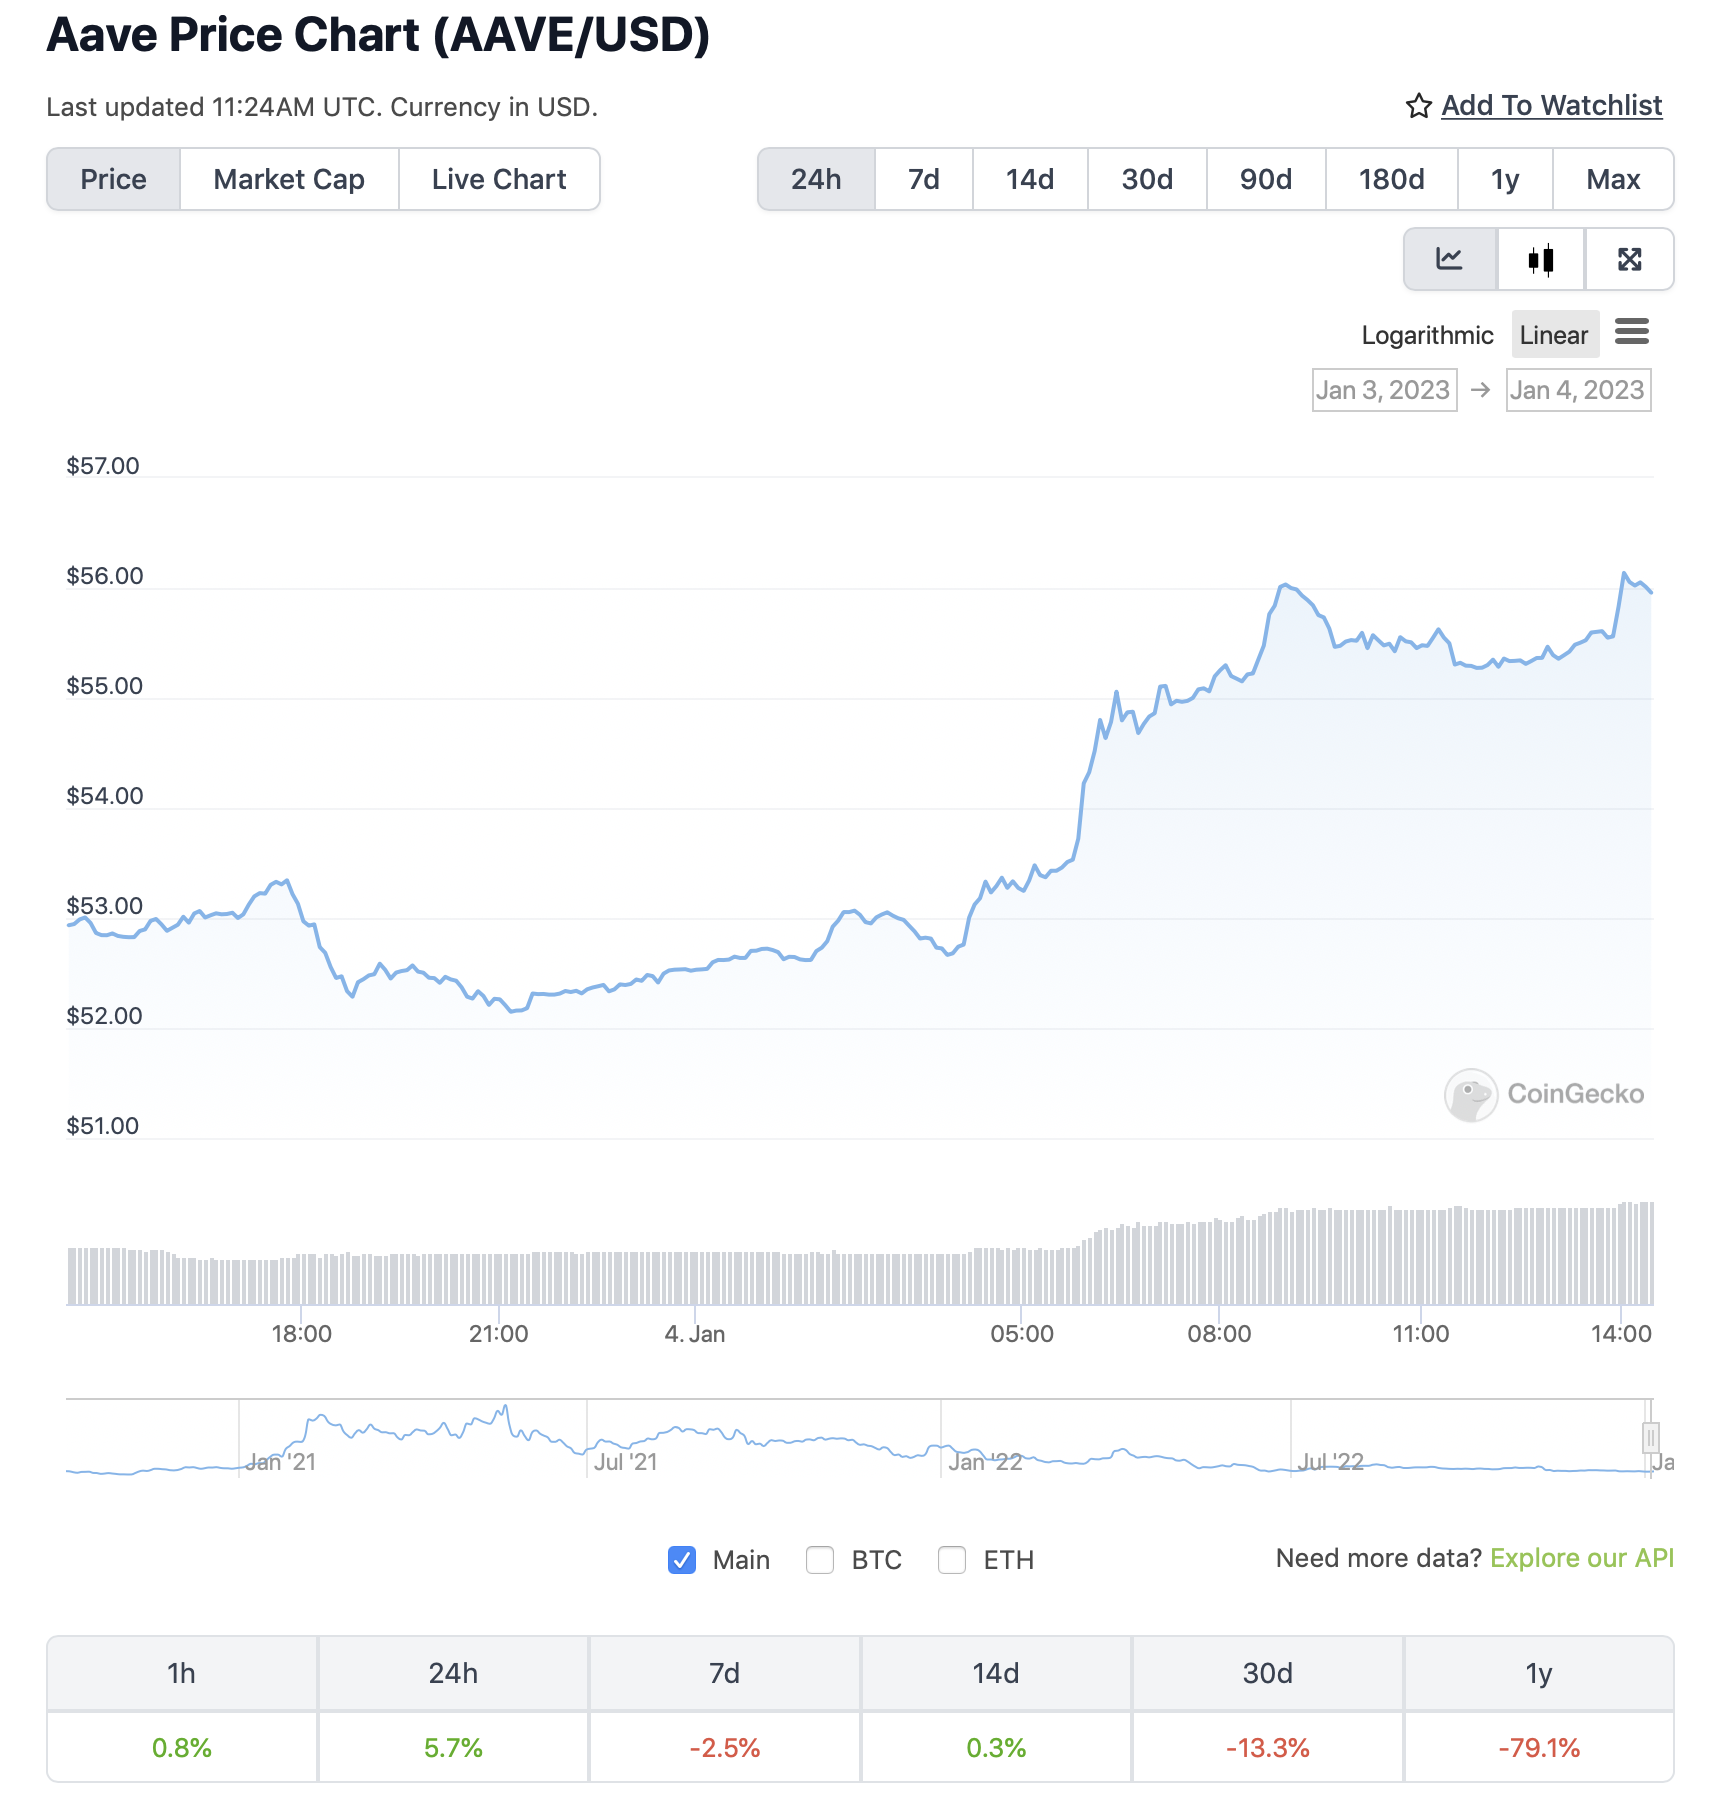This screenshot has width=1718, height=1816.
Task: Expand chart to fullscreen
Action: click(1629, 260)
